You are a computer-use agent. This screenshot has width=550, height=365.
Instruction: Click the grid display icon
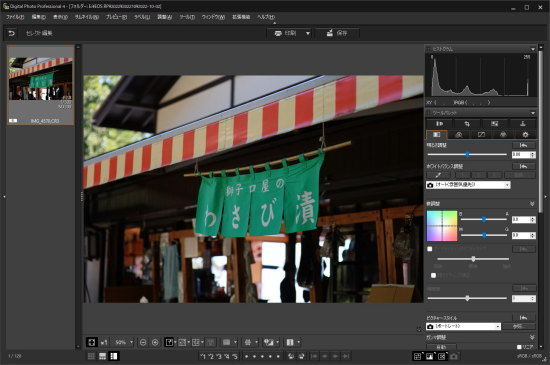pos(196,342)
